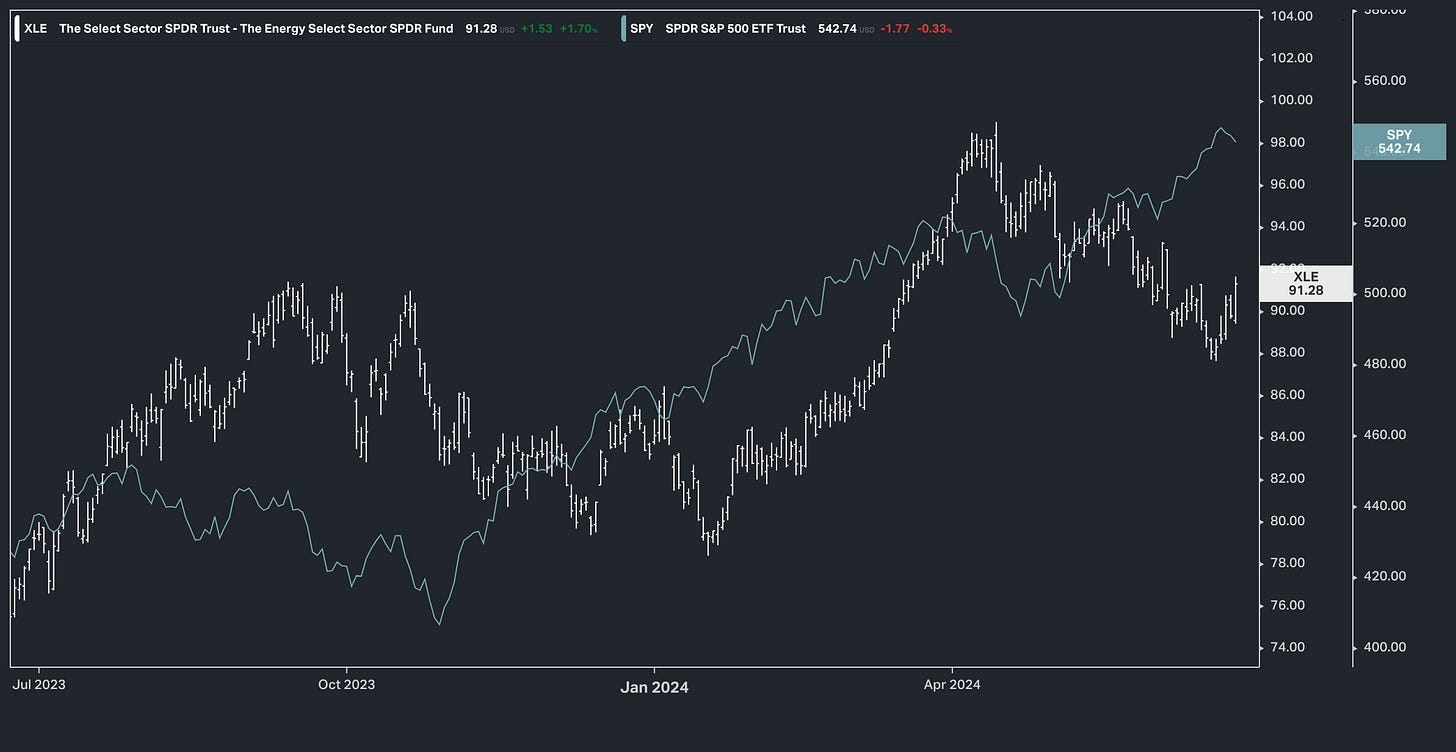The height and width of the screenshot is (752, 1456).
Task: Click the Oct 2023 date label
Action: [346, 686]
